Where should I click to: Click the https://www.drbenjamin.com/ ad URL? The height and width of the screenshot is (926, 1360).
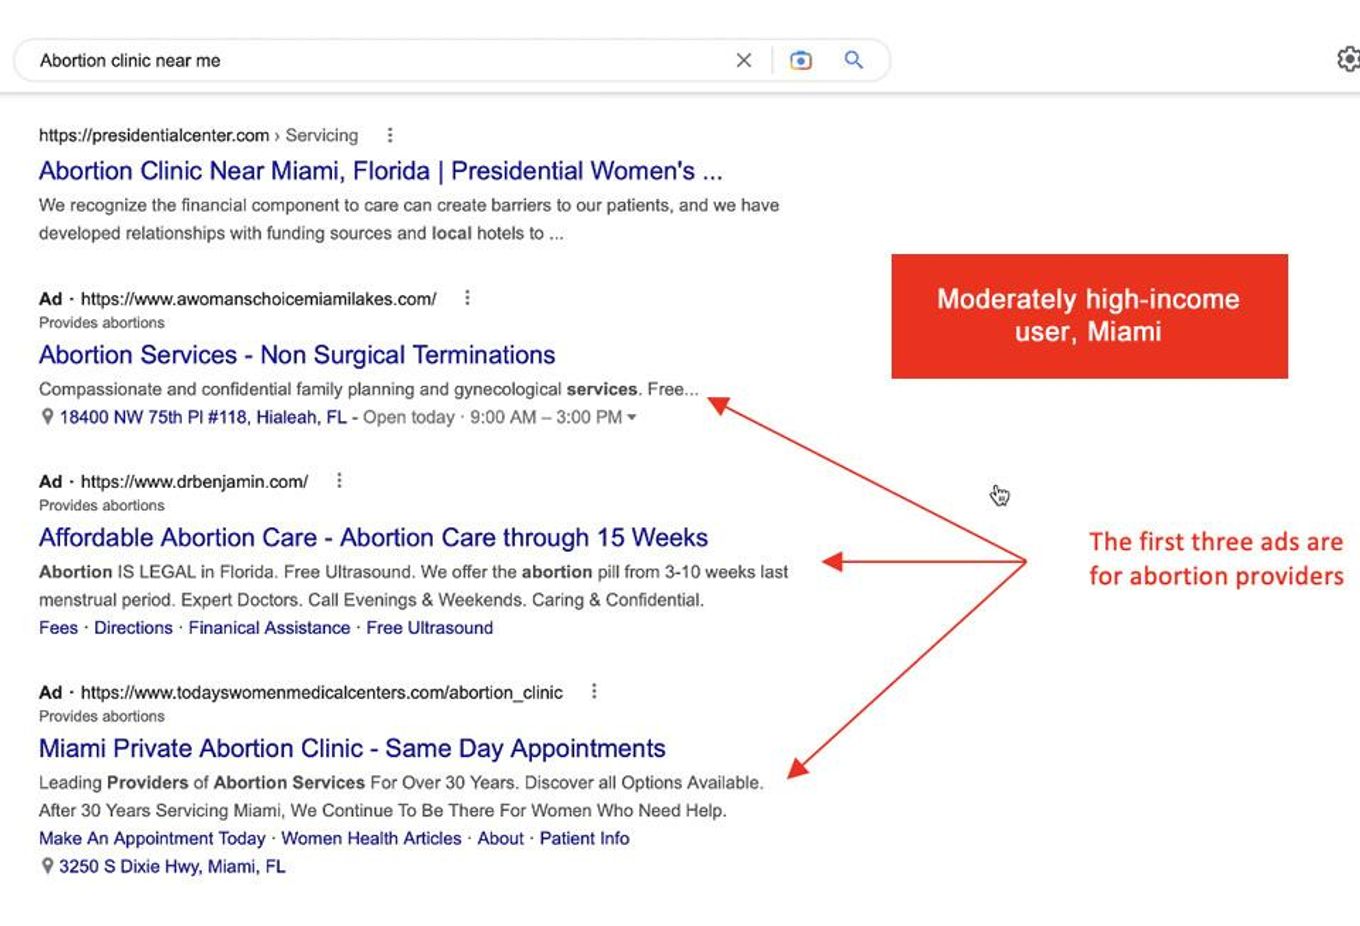click(x=194, y=481)
